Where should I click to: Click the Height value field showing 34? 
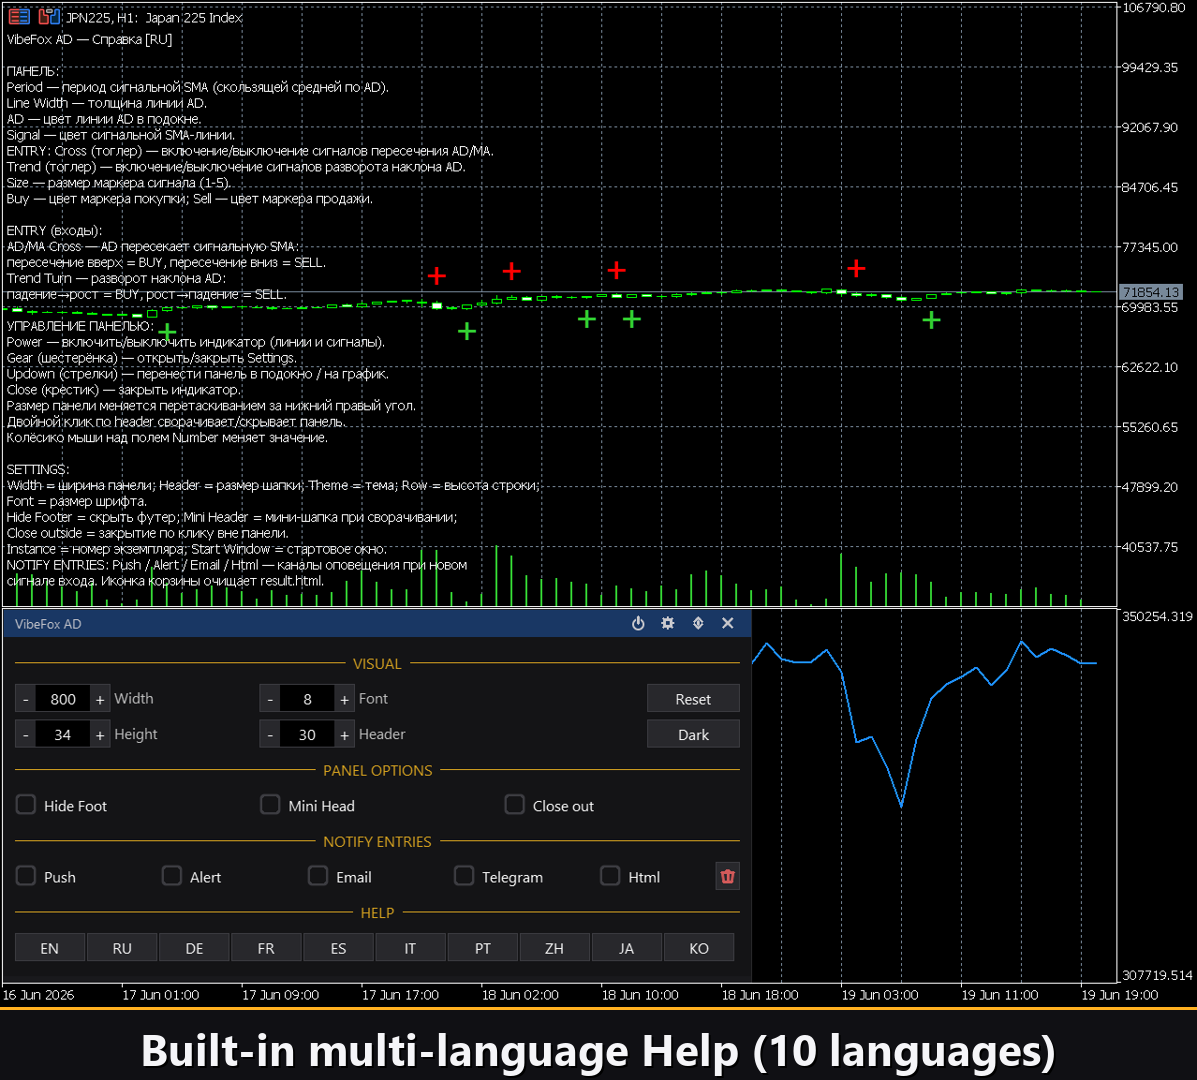coord(63,734)
